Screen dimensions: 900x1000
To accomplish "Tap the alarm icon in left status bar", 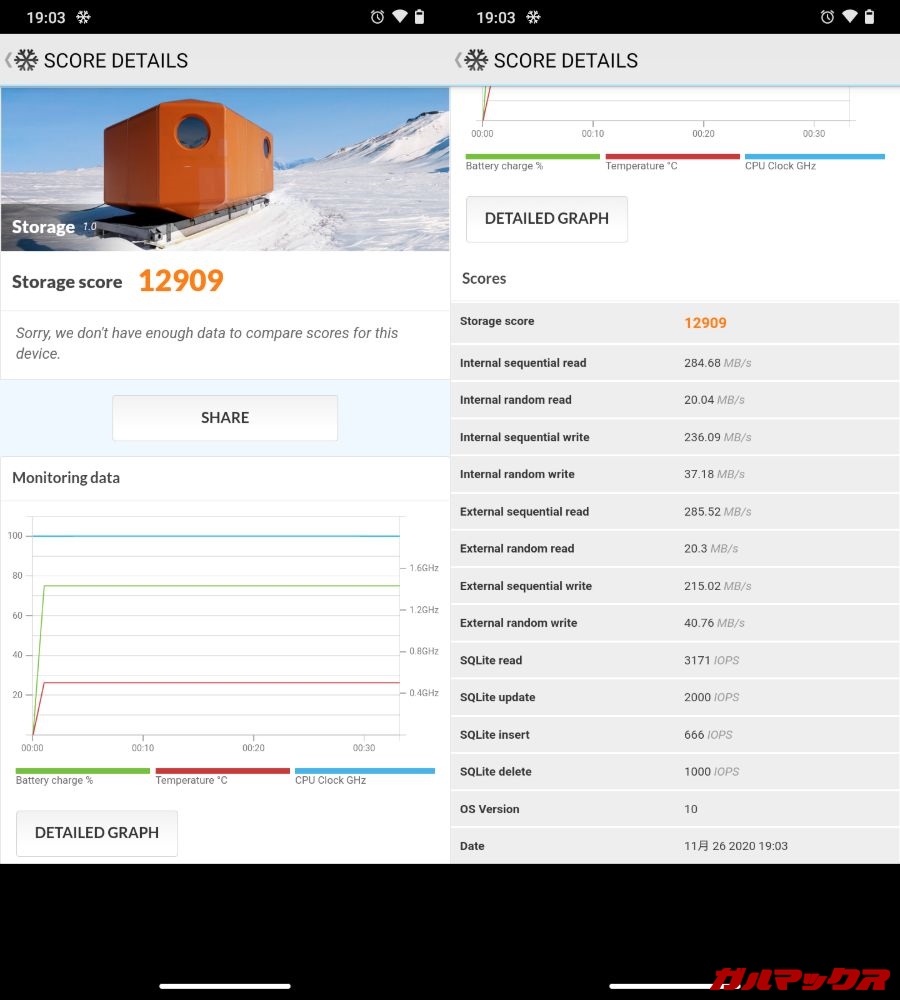I will (x=378, y=17).
